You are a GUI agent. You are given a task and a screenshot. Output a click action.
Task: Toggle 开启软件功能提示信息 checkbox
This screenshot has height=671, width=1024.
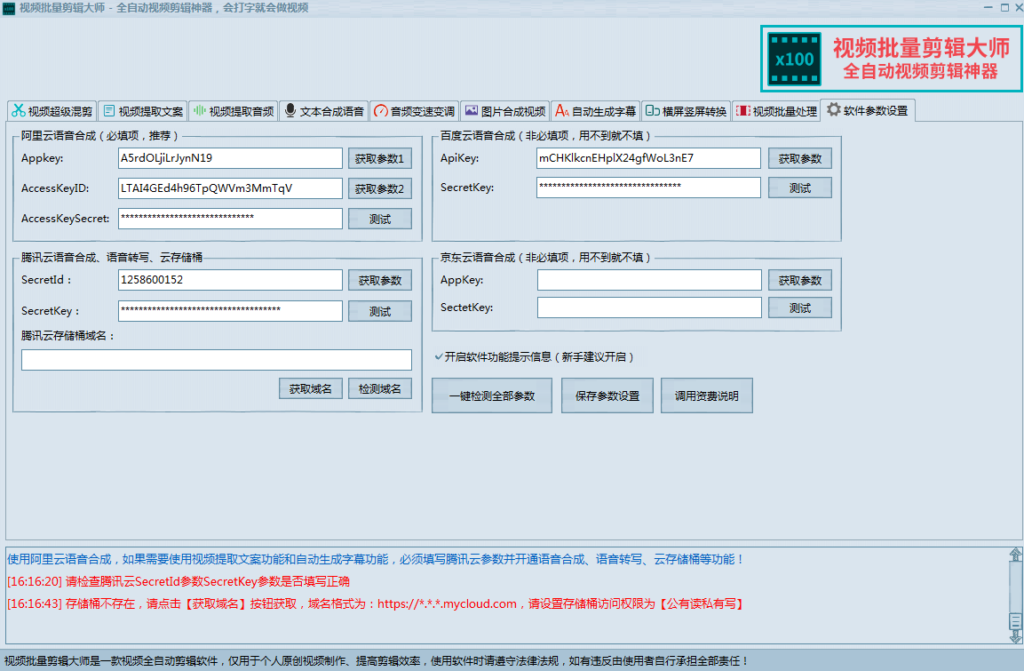[x=441, y=357]
